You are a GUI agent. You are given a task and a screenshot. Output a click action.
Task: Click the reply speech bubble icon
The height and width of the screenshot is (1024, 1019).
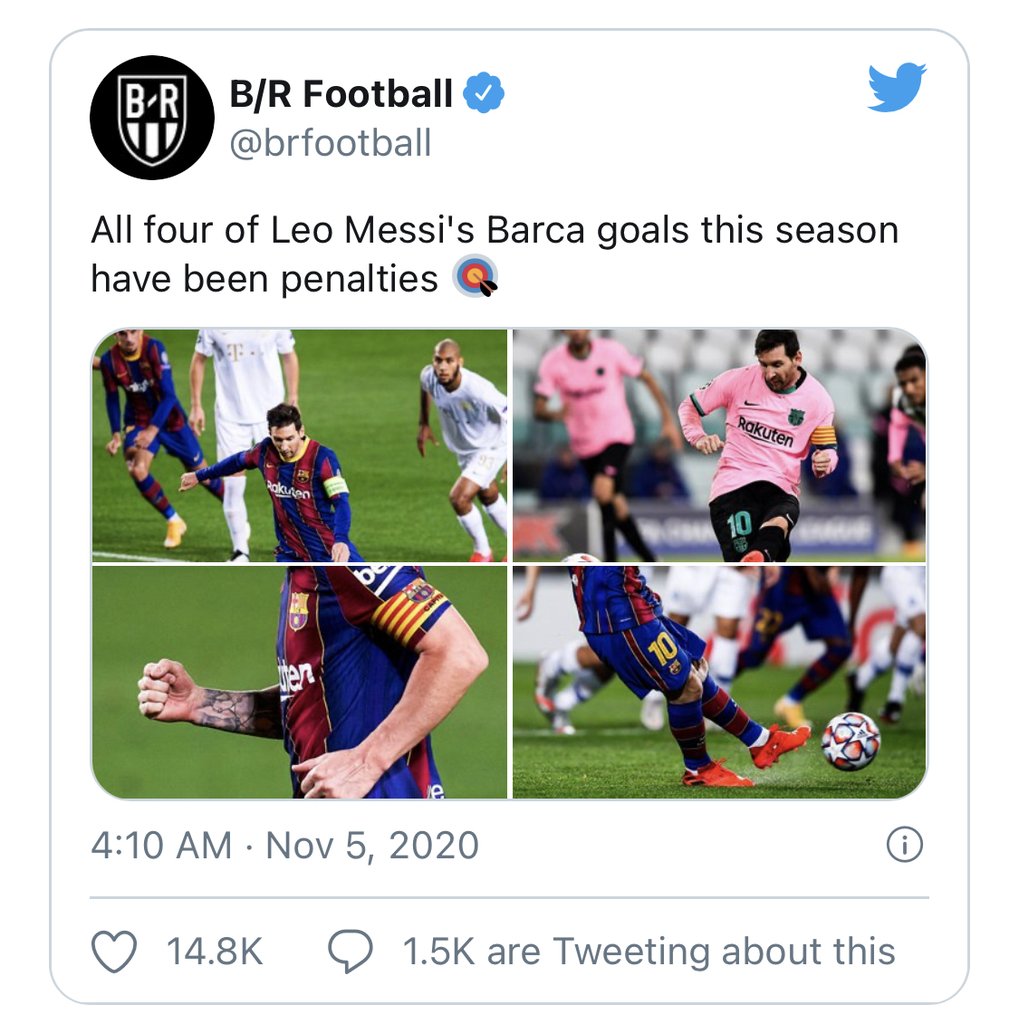point(350,951)
